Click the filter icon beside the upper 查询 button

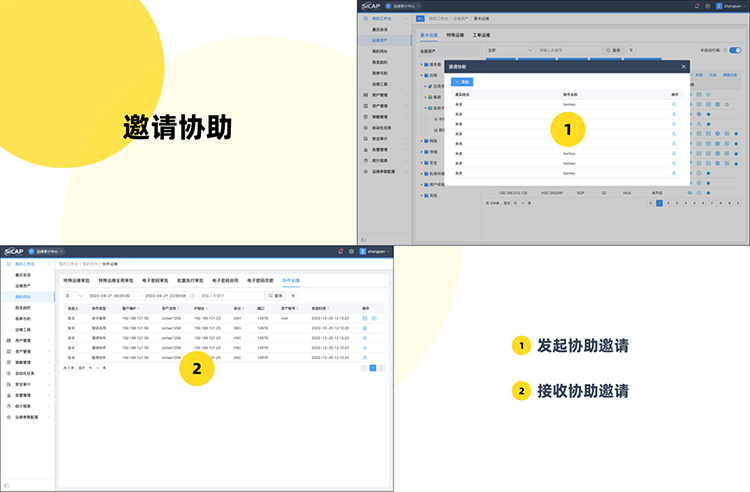click(630, 48)
